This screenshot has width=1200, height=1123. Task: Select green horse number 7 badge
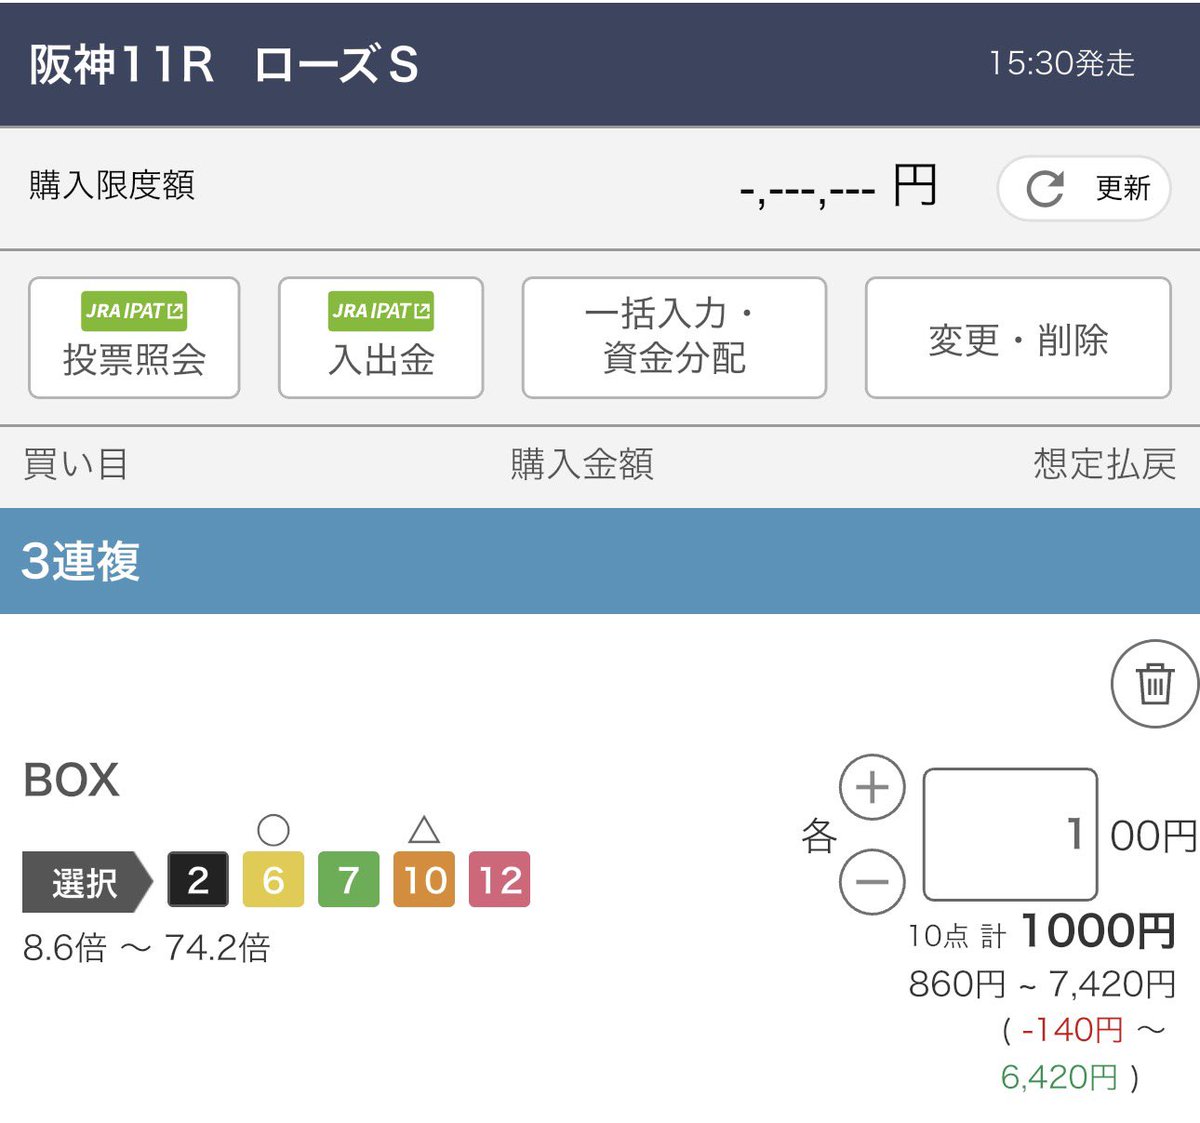pos(349,880)
